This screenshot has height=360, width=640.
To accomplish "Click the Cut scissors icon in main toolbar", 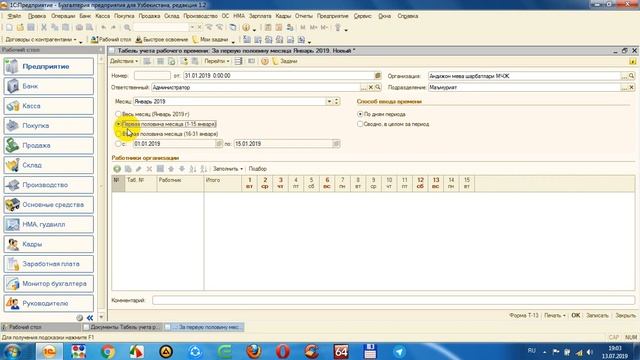I will click(x=44, y=27).
